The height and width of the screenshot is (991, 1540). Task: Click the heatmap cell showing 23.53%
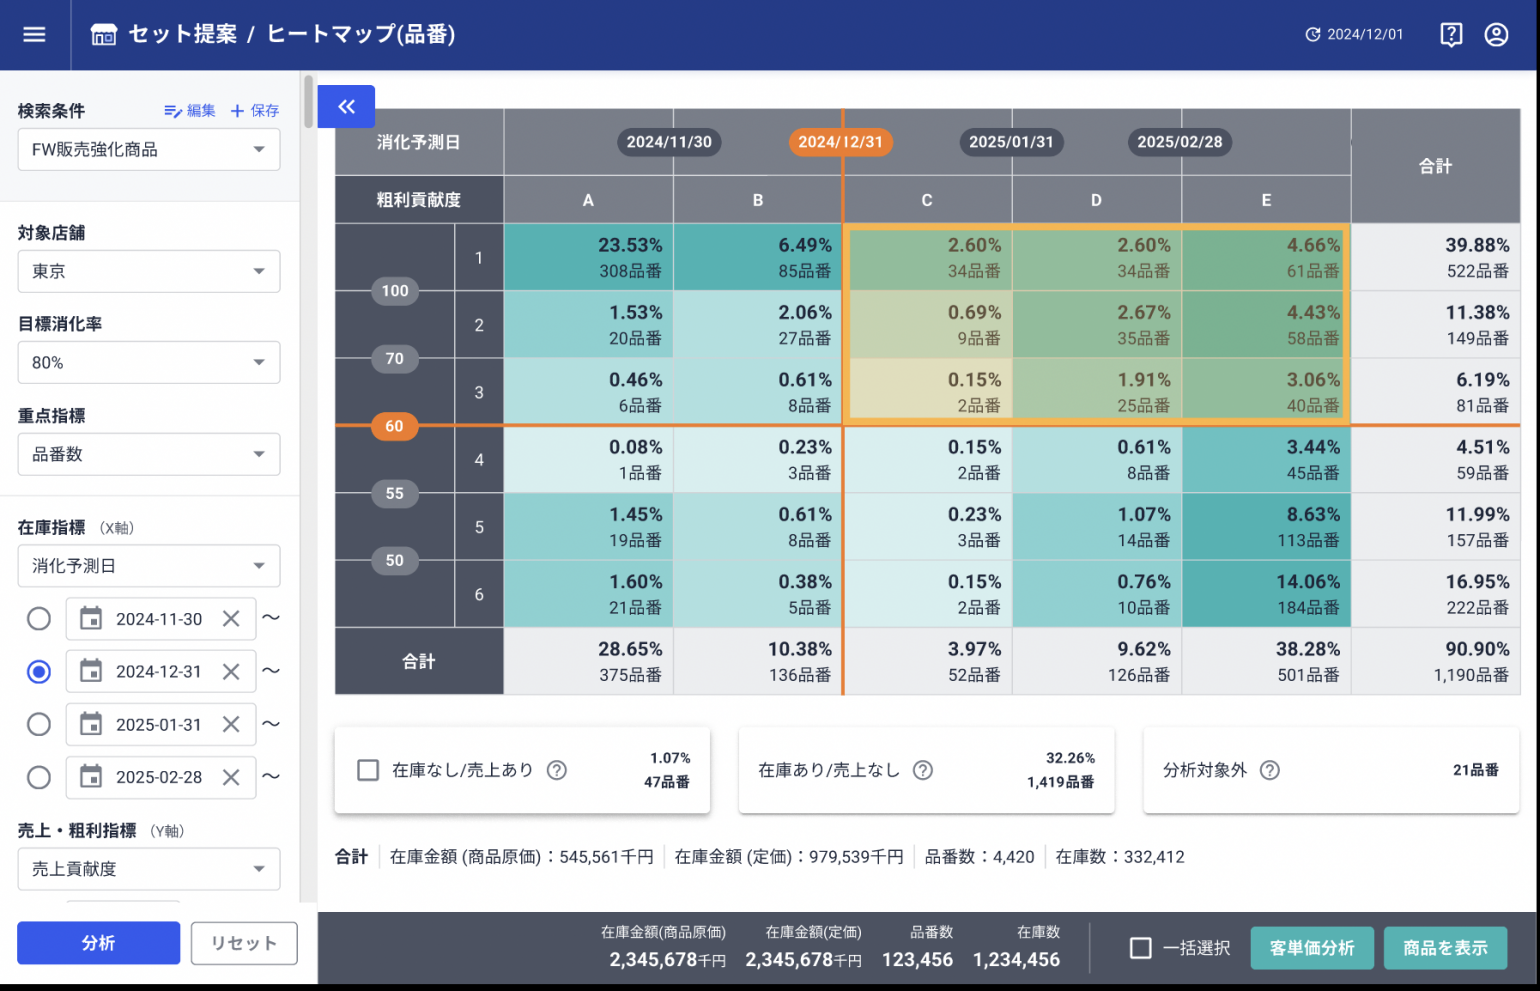point(588,257)
